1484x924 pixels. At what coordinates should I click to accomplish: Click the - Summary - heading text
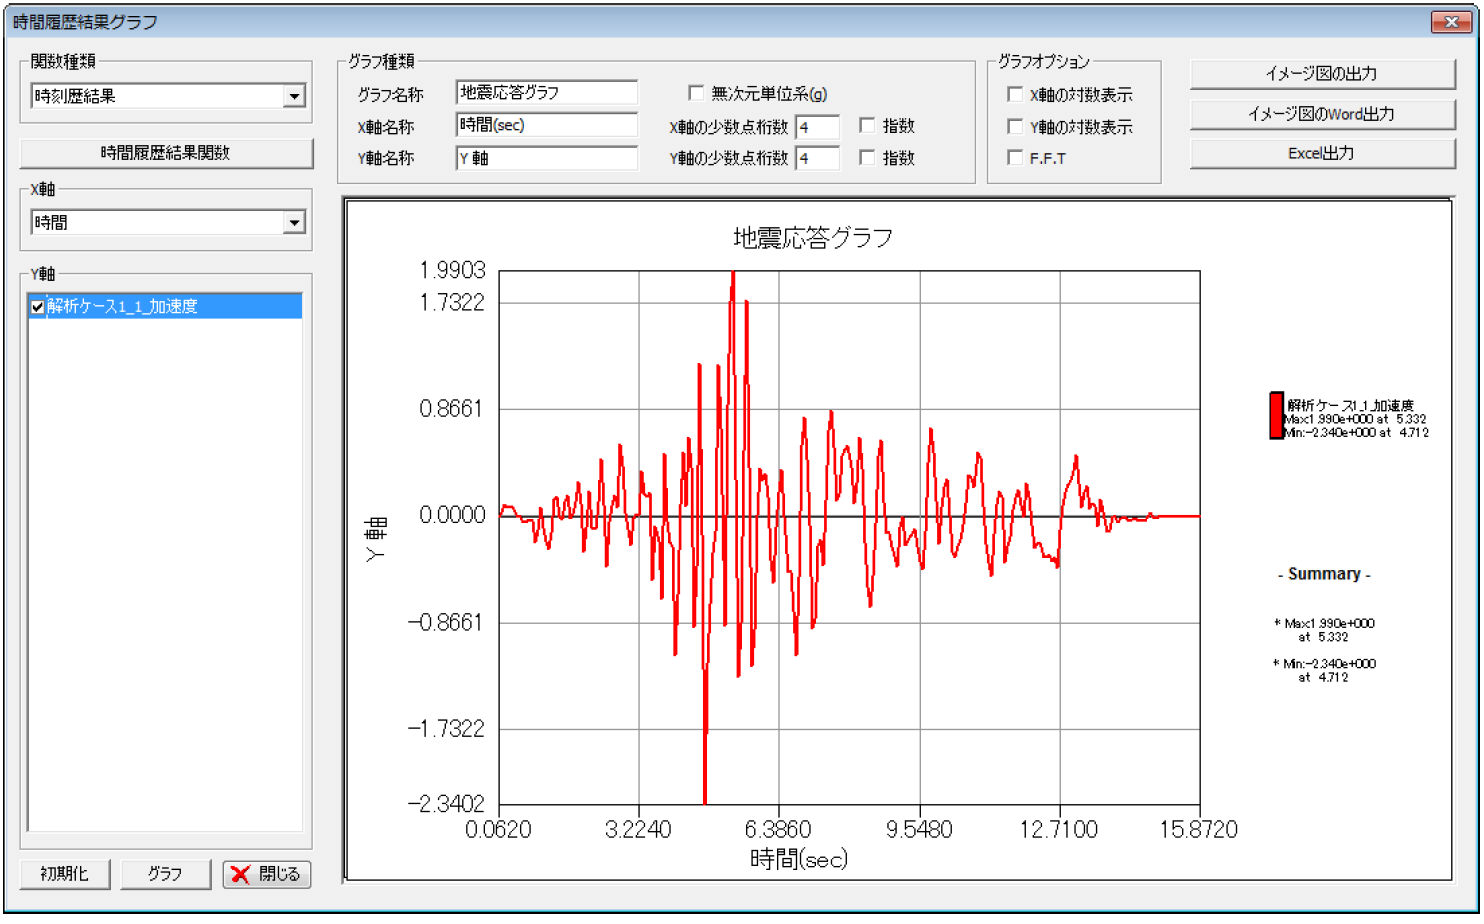[x=1324, y=574]
